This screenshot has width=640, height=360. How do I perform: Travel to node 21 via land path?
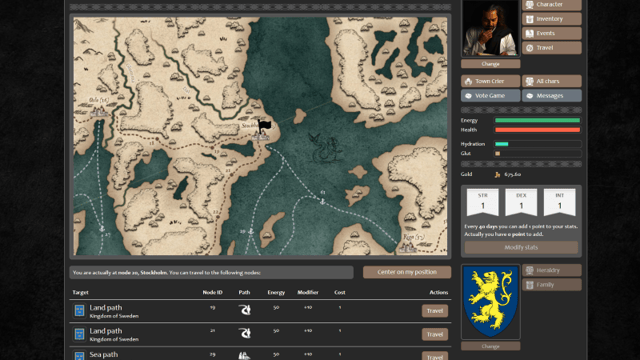point(435,334)
